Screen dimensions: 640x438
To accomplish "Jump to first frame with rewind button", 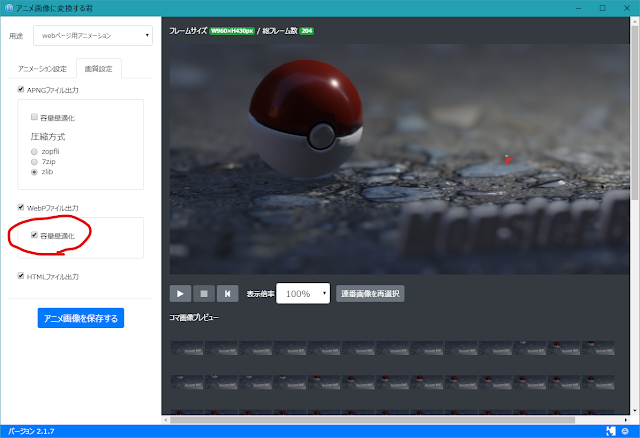I will (x=227, y=293).
